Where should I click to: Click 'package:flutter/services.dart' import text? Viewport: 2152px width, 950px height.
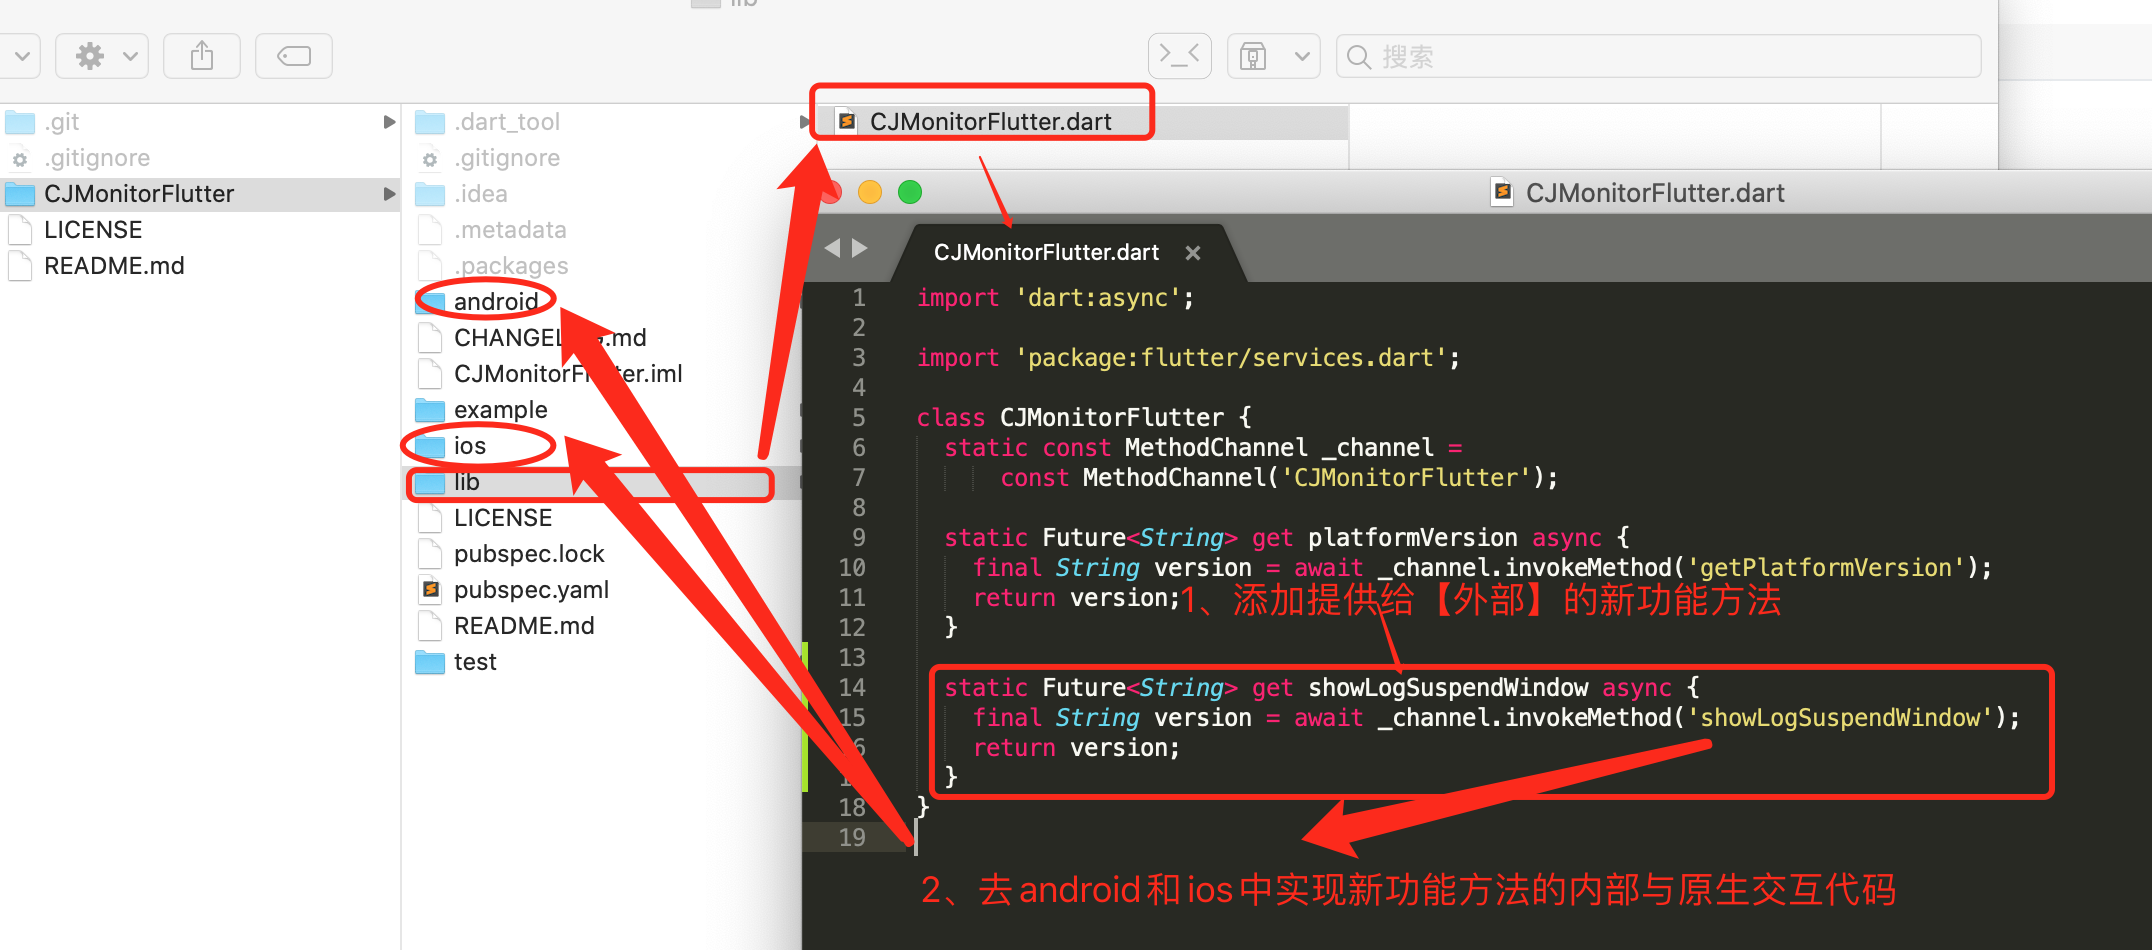1231,358
